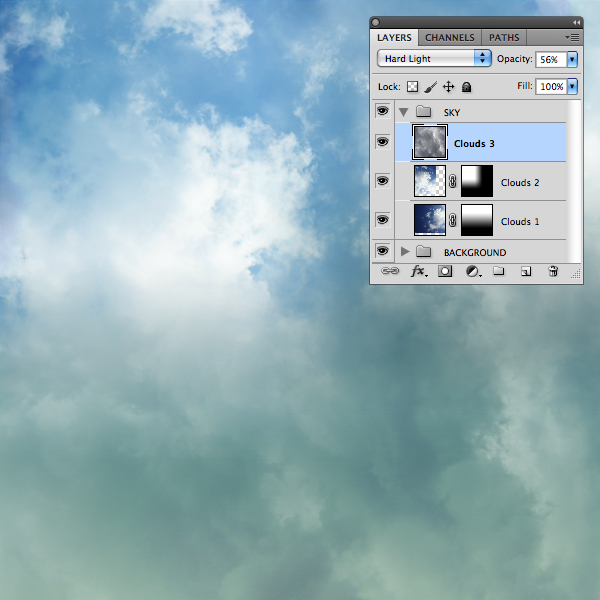Image resolution: width=600 pixels, height=600 pixels.
Task: Click the Clouds 2 mask link icon
Action: click(x=453, y=181)
